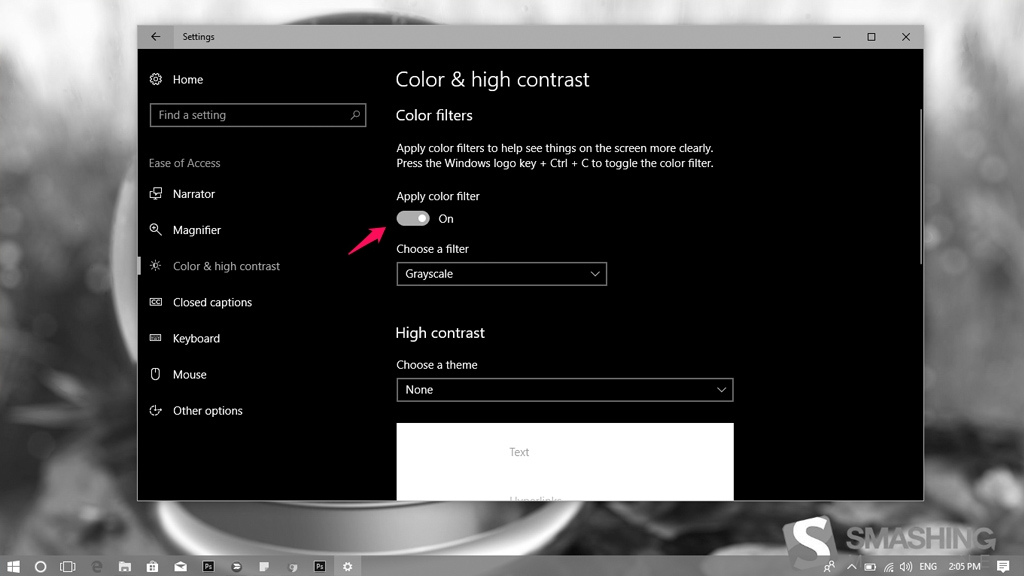Open Home via the gear icon
The width and height of the screenshot is (1024, 576).
click(x=155, y=79)
